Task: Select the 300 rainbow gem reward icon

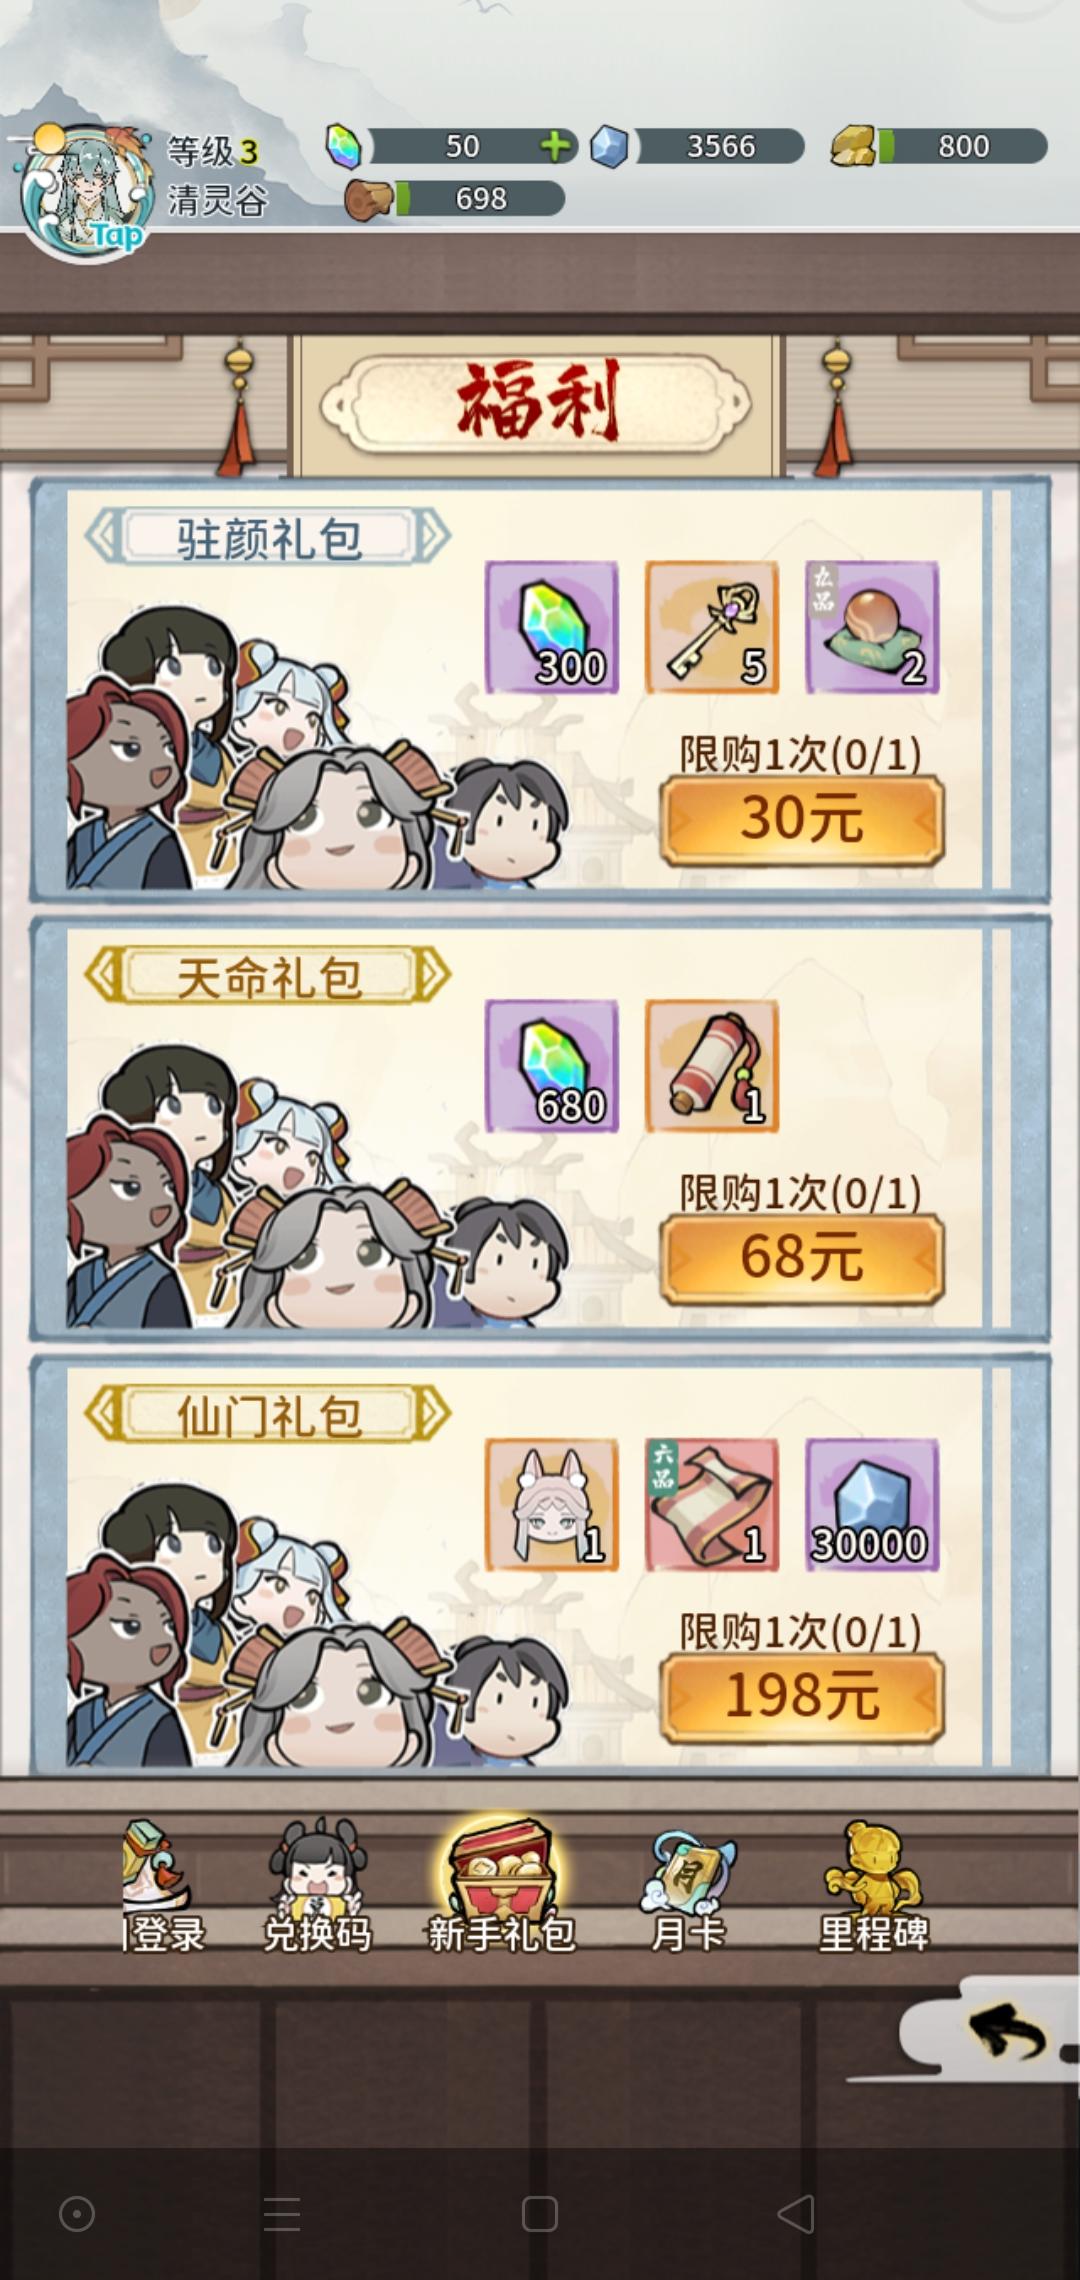Action: (552, 627)
